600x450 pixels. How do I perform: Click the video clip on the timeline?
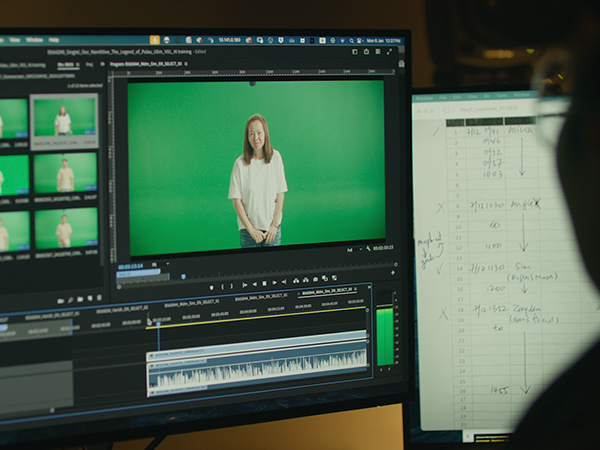[256, 345]
